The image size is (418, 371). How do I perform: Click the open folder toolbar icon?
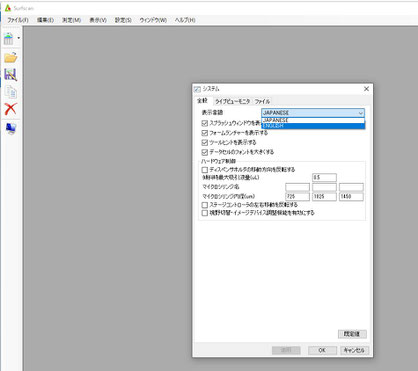point(11,57)
